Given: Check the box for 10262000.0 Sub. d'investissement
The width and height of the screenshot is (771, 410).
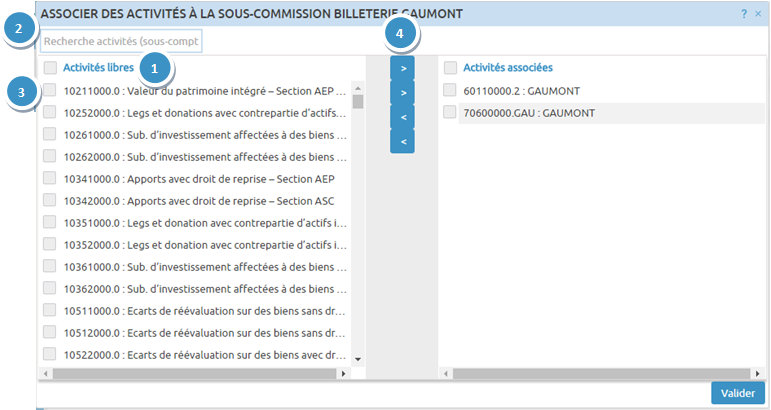Looking at the screenshot, I should [49, 156].
